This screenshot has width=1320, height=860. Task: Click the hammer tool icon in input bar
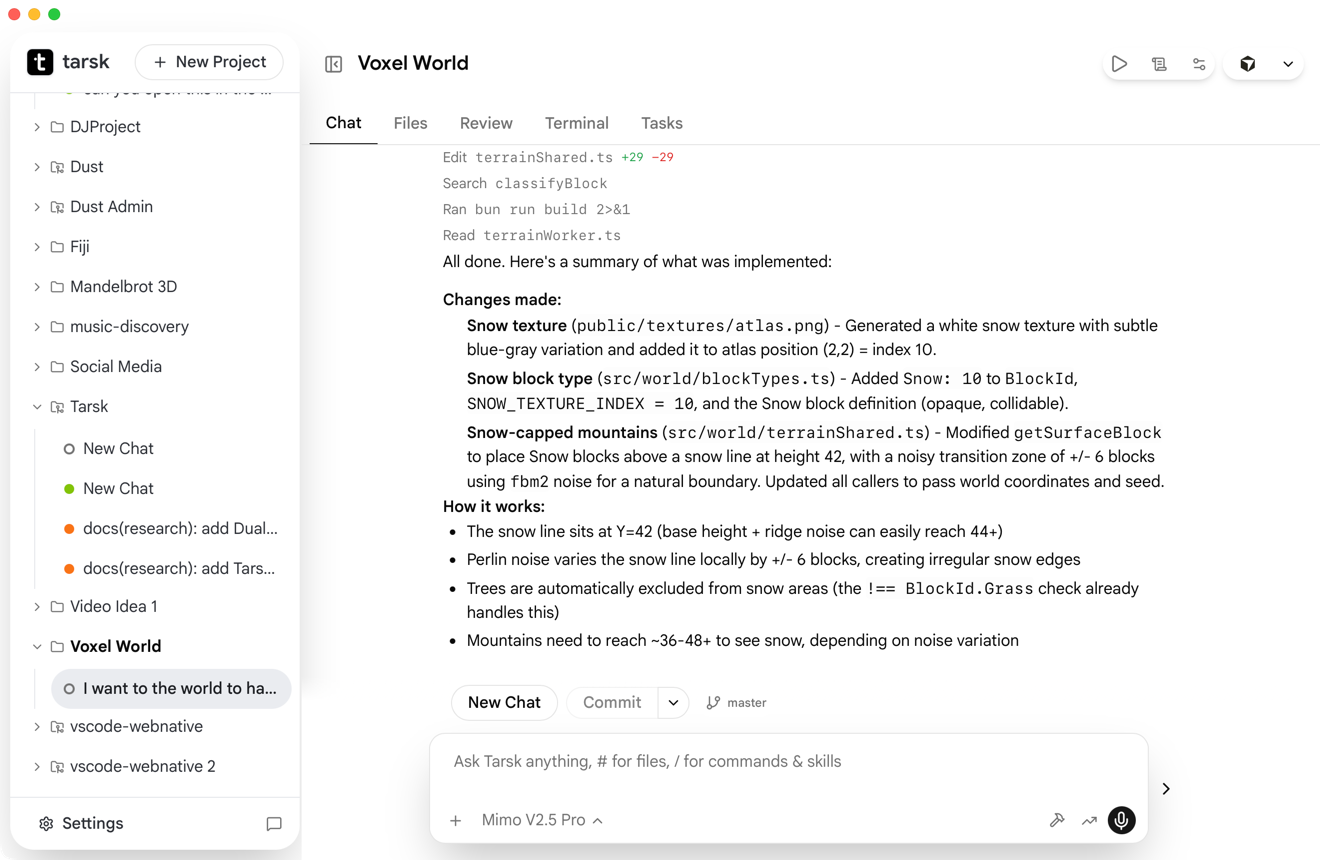tap(1057, 821)
